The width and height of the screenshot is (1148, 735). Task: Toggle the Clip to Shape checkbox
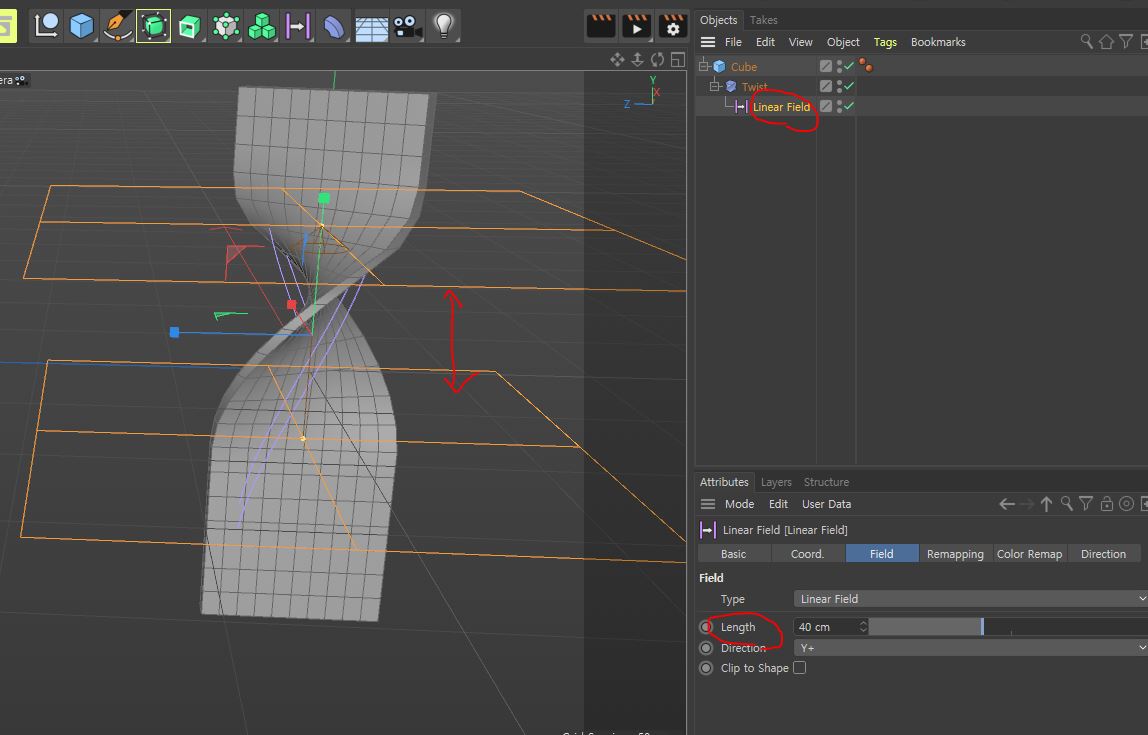800,668
